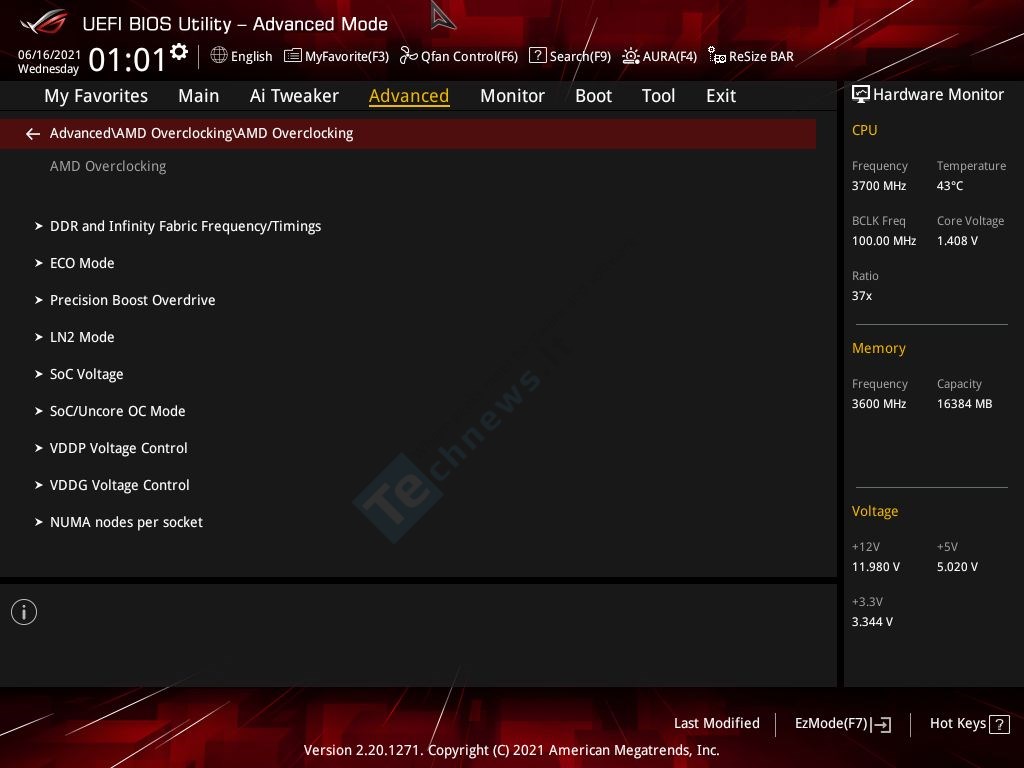This screenshot has width=1024, height=768.
Task: Expand DDR and Infinity Fabric Frequency/Timings arrow
Action: 39,226
